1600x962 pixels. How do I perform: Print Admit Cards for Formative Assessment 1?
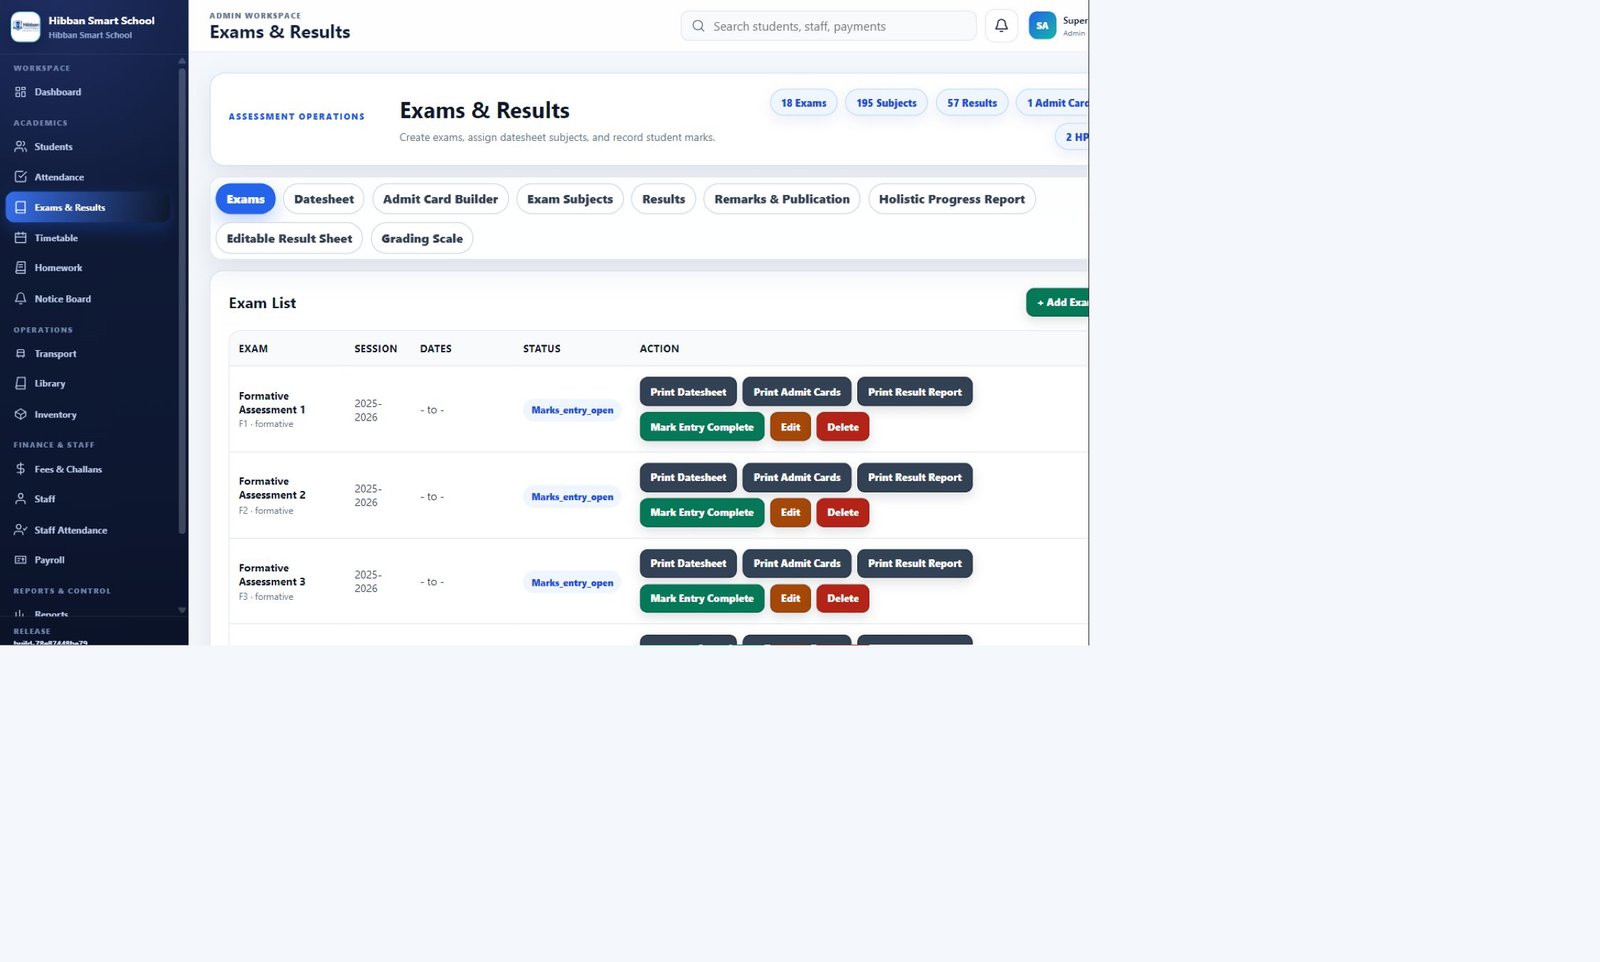coord(797,392)
